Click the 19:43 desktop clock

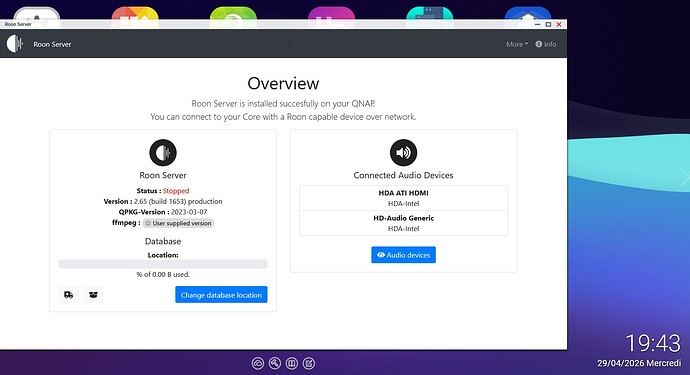pos(653,343)
